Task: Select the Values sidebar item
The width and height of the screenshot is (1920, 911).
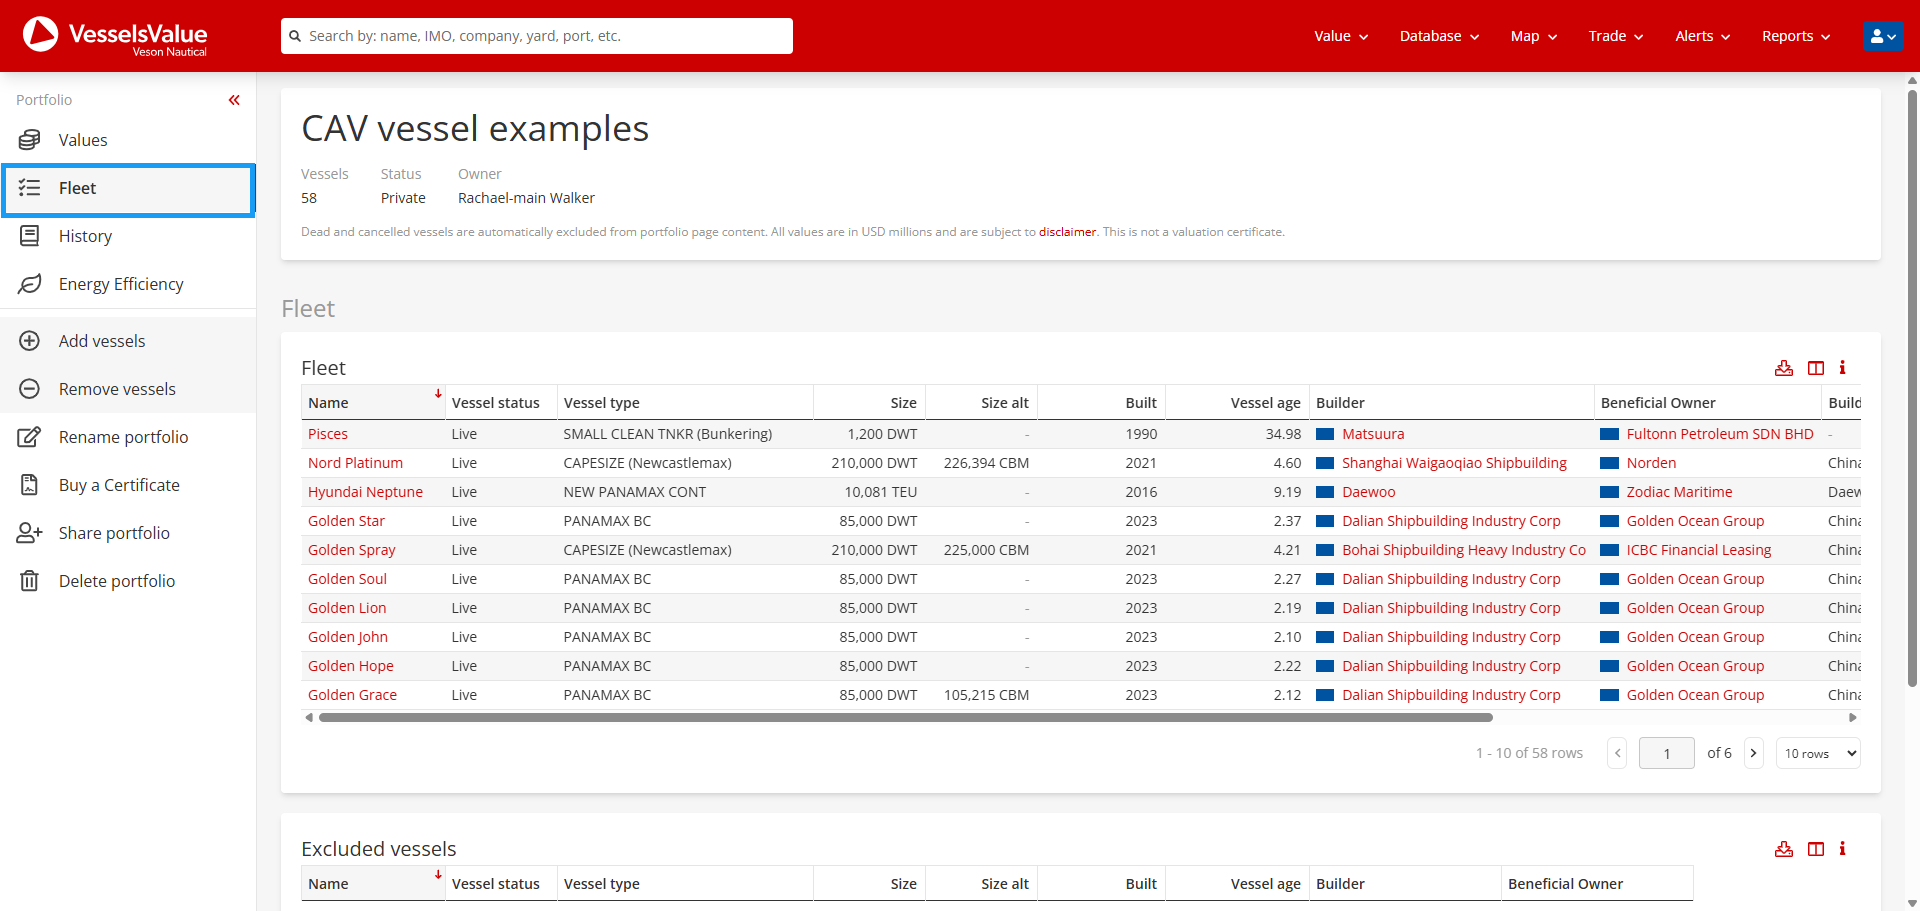Action: (x=82, y=140)
